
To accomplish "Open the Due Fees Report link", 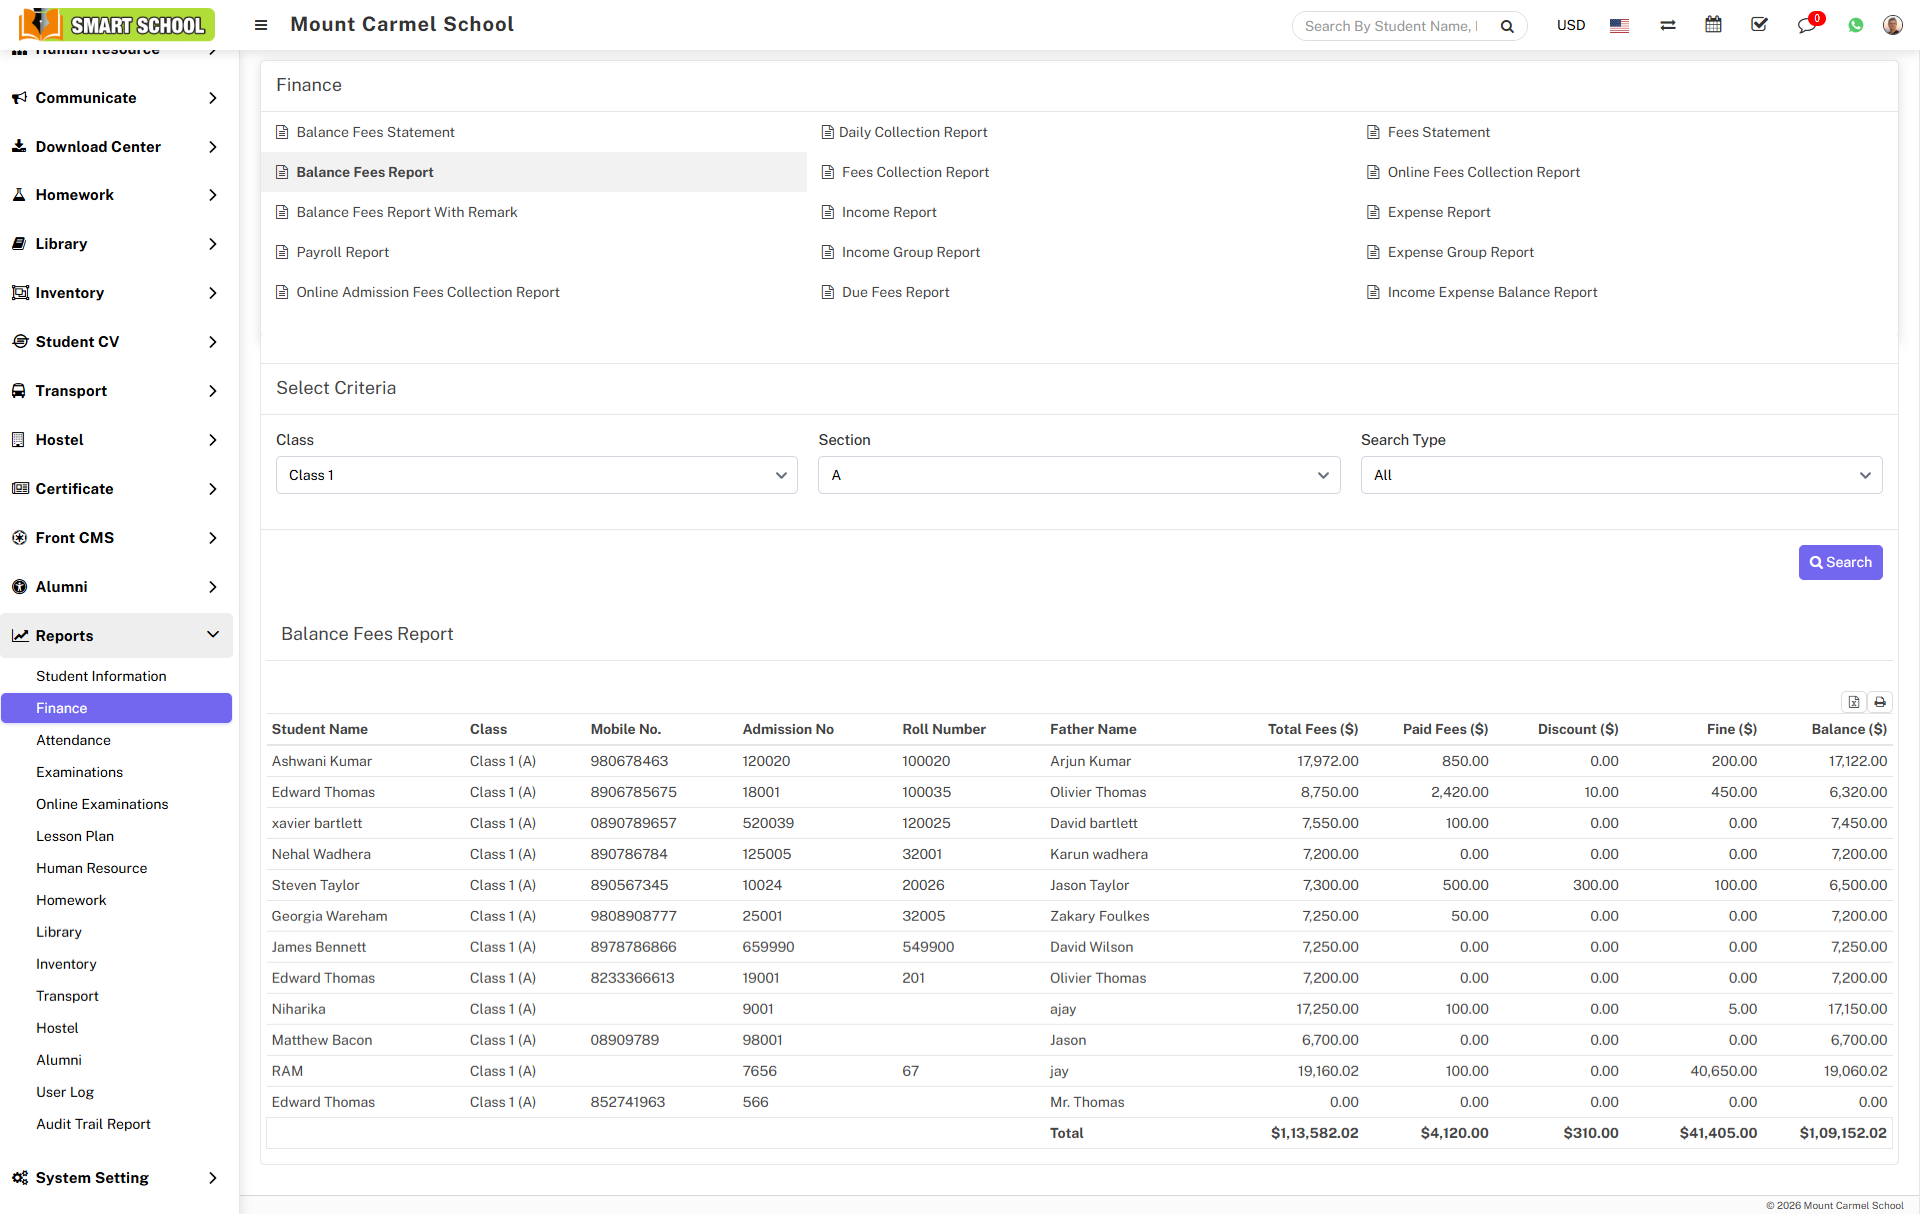I will pyautogui.click(x=895, y=292).
